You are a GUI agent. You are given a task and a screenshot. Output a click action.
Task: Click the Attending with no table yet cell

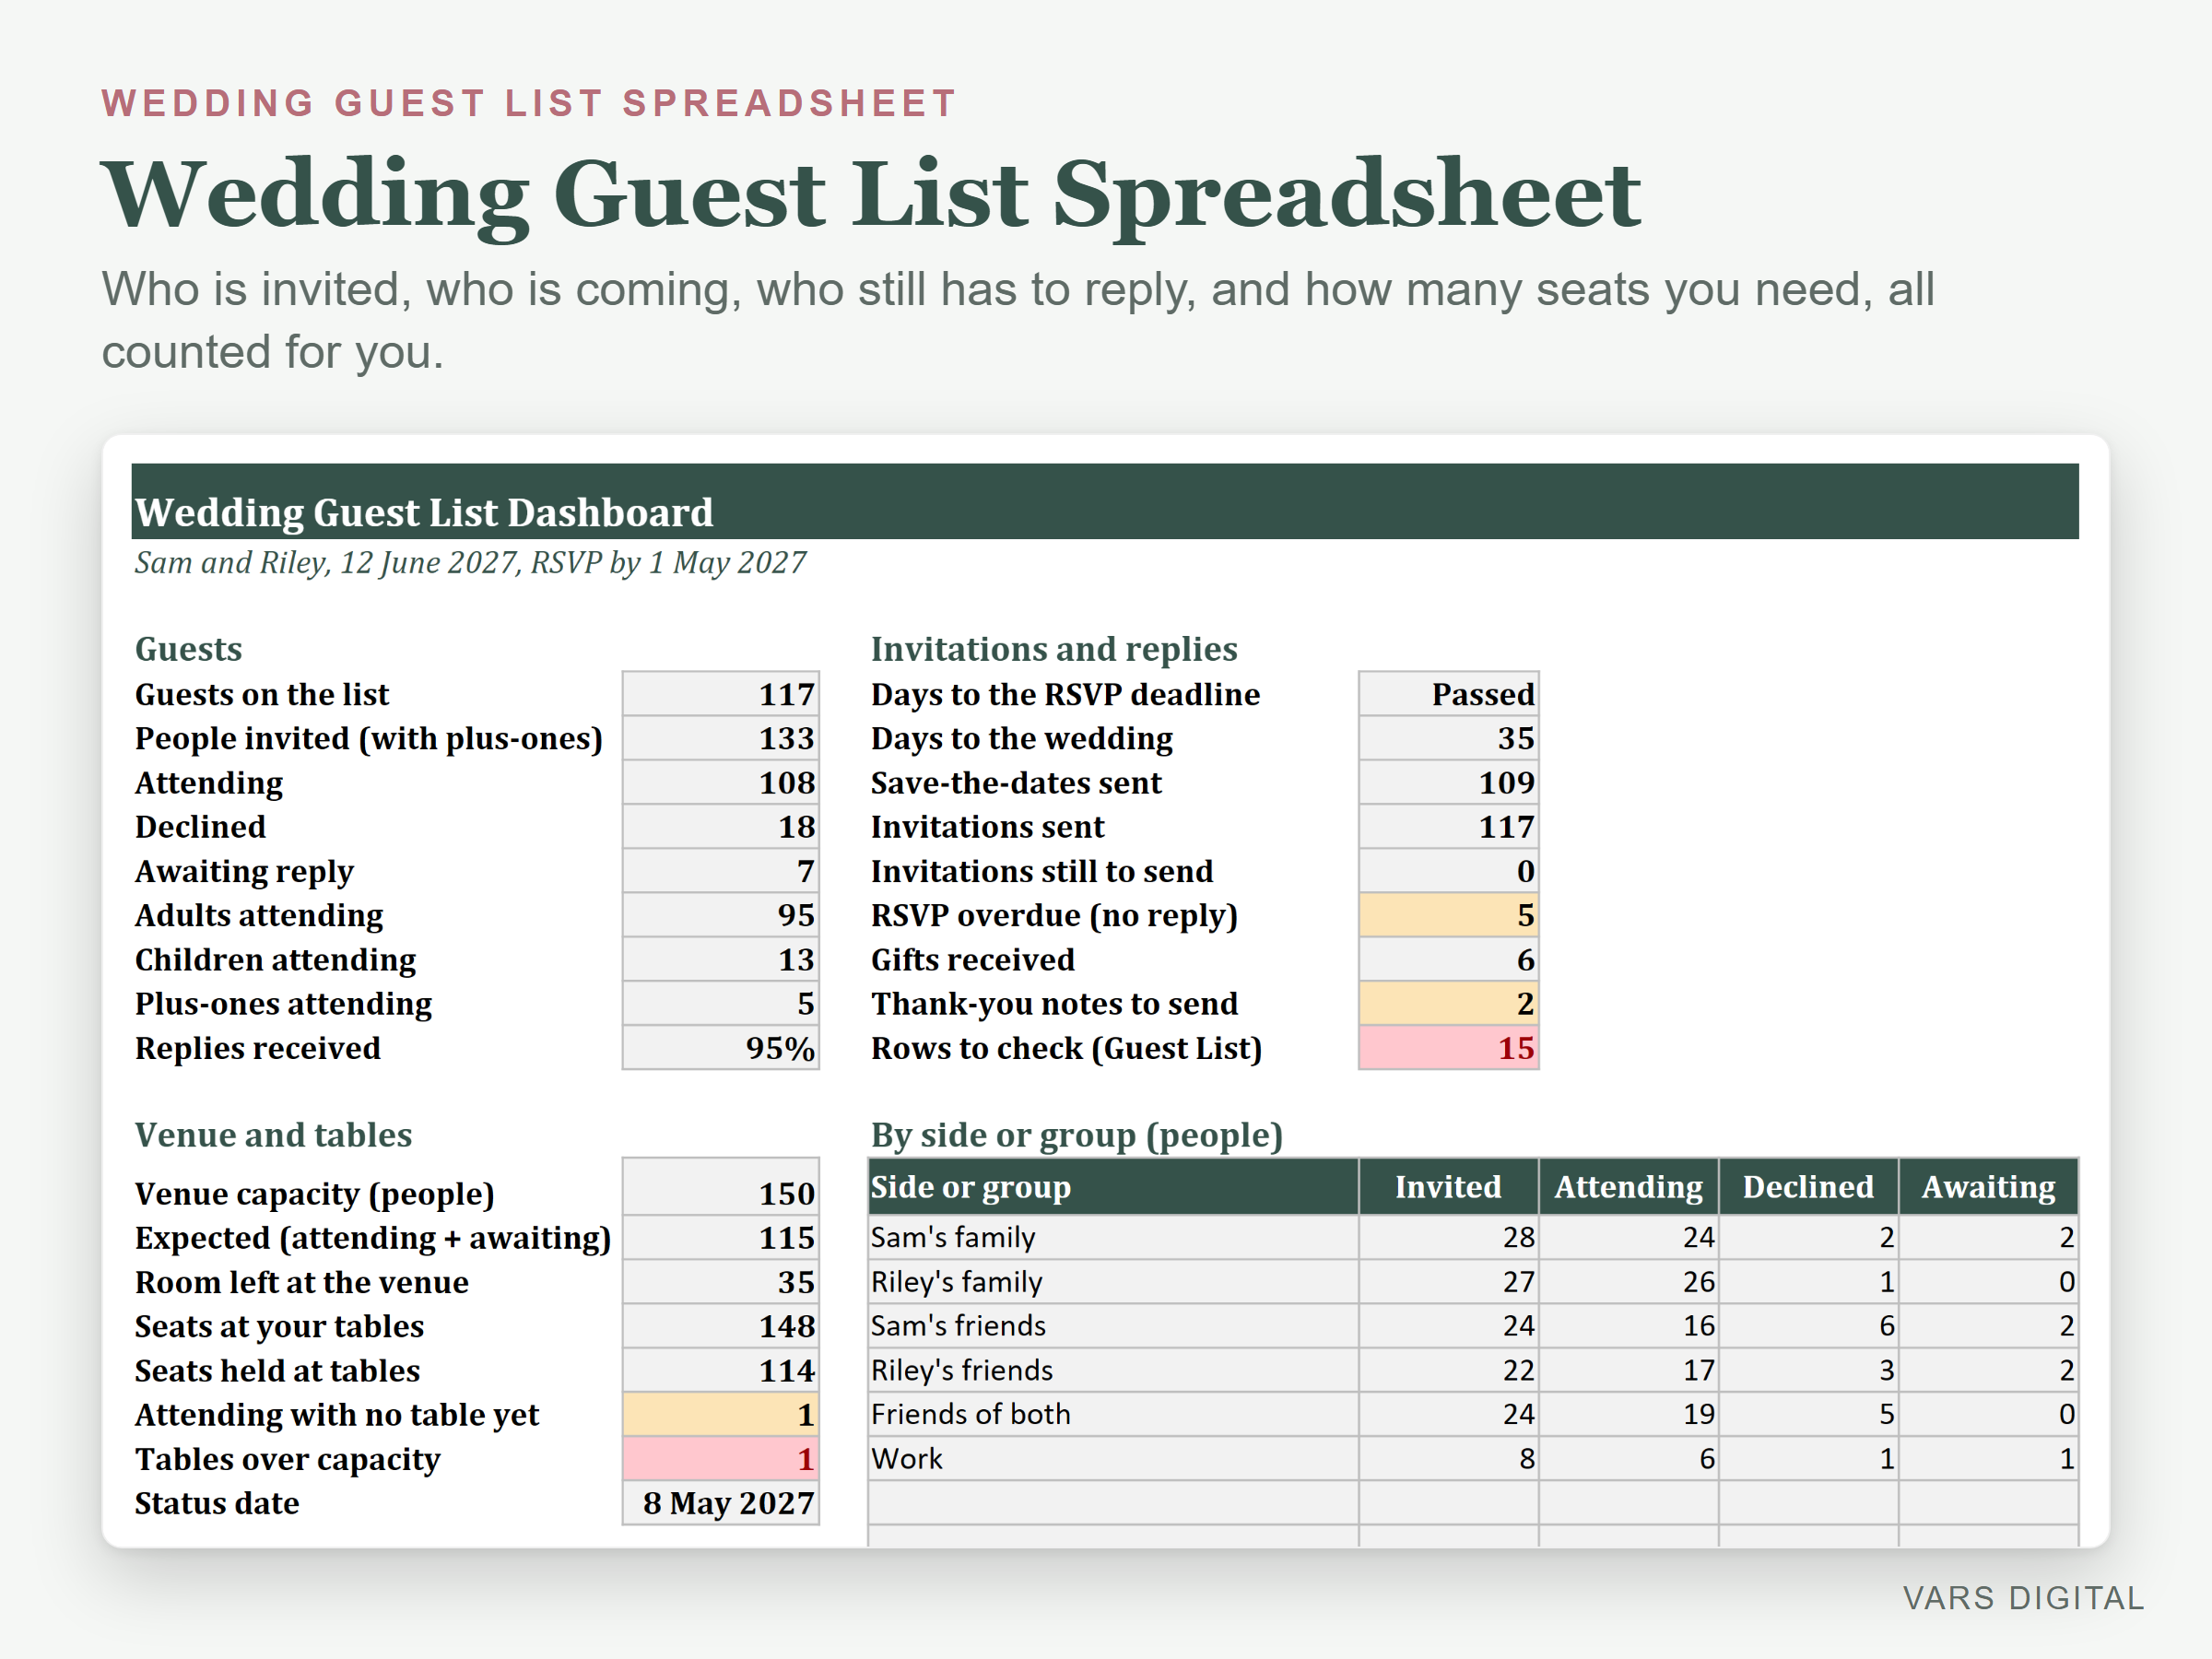pos(720,1414)
